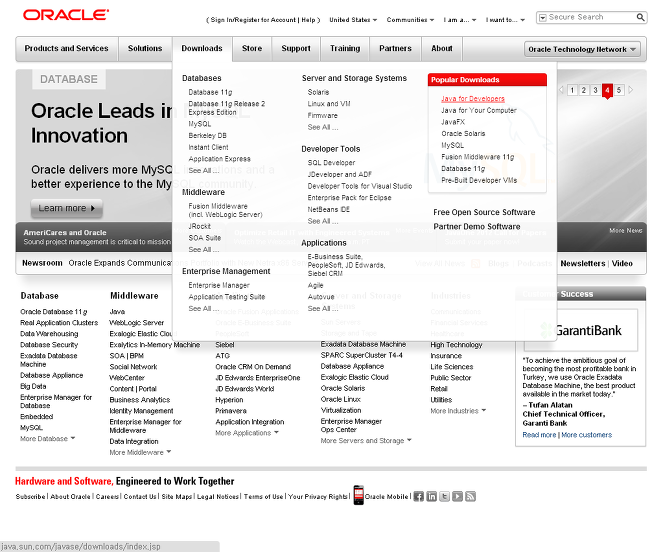
Task: Click the Oracle logo
Action: pyautogui.click(x=66, y=15)
